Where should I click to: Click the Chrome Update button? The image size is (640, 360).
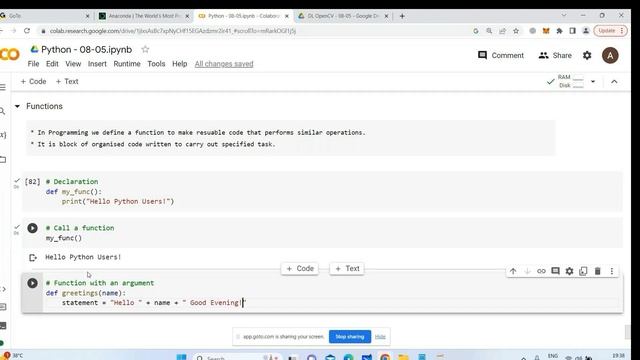point(610,31)
